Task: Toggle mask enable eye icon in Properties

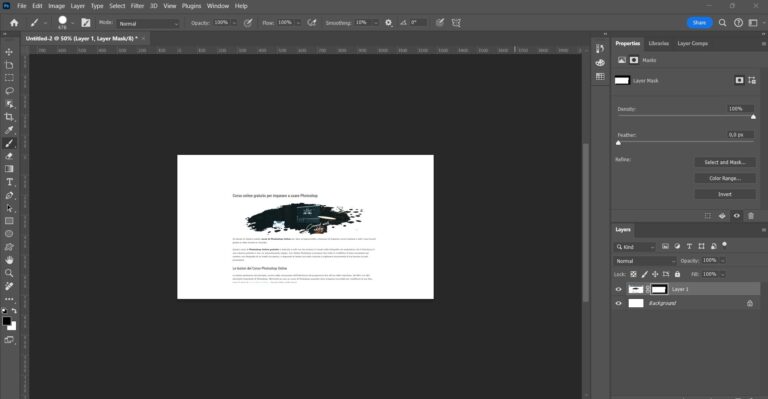Action: tap(737, 215)
